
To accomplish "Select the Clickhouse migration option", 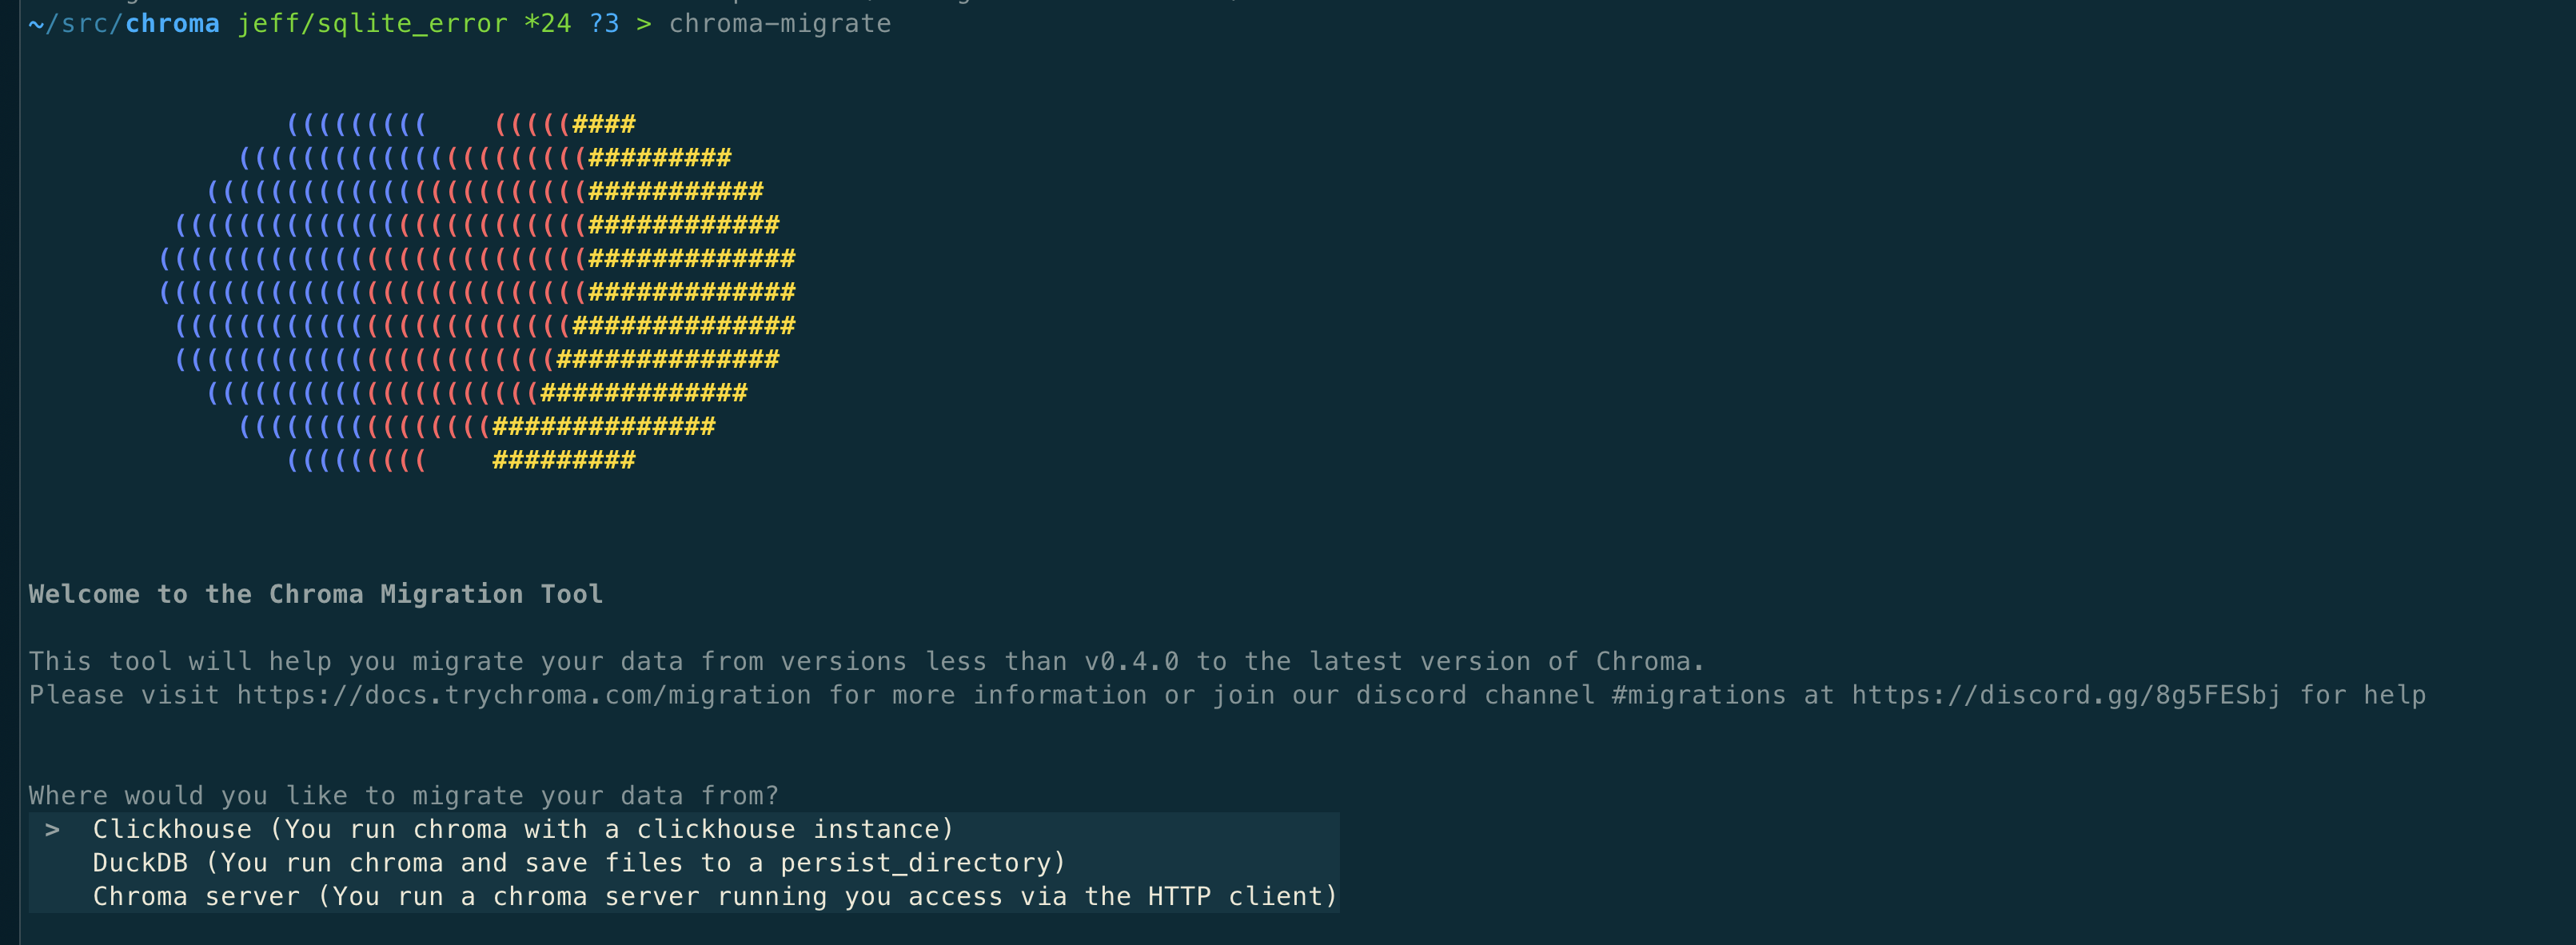I will (x=522, y=829).
